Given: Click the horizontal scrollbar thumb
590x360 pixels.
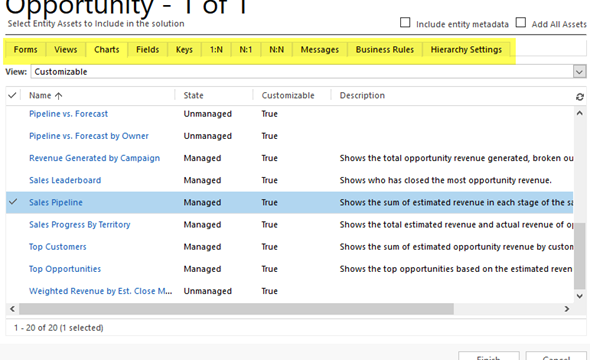Looking at the screenshot, I should tap(236, 309).
